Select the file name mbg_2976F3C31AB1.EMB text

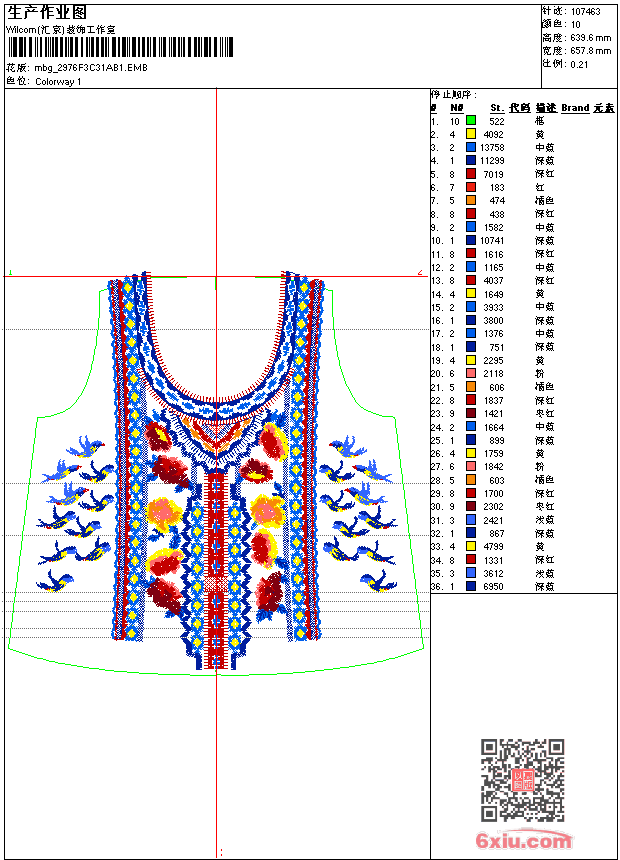click(91, 68)
